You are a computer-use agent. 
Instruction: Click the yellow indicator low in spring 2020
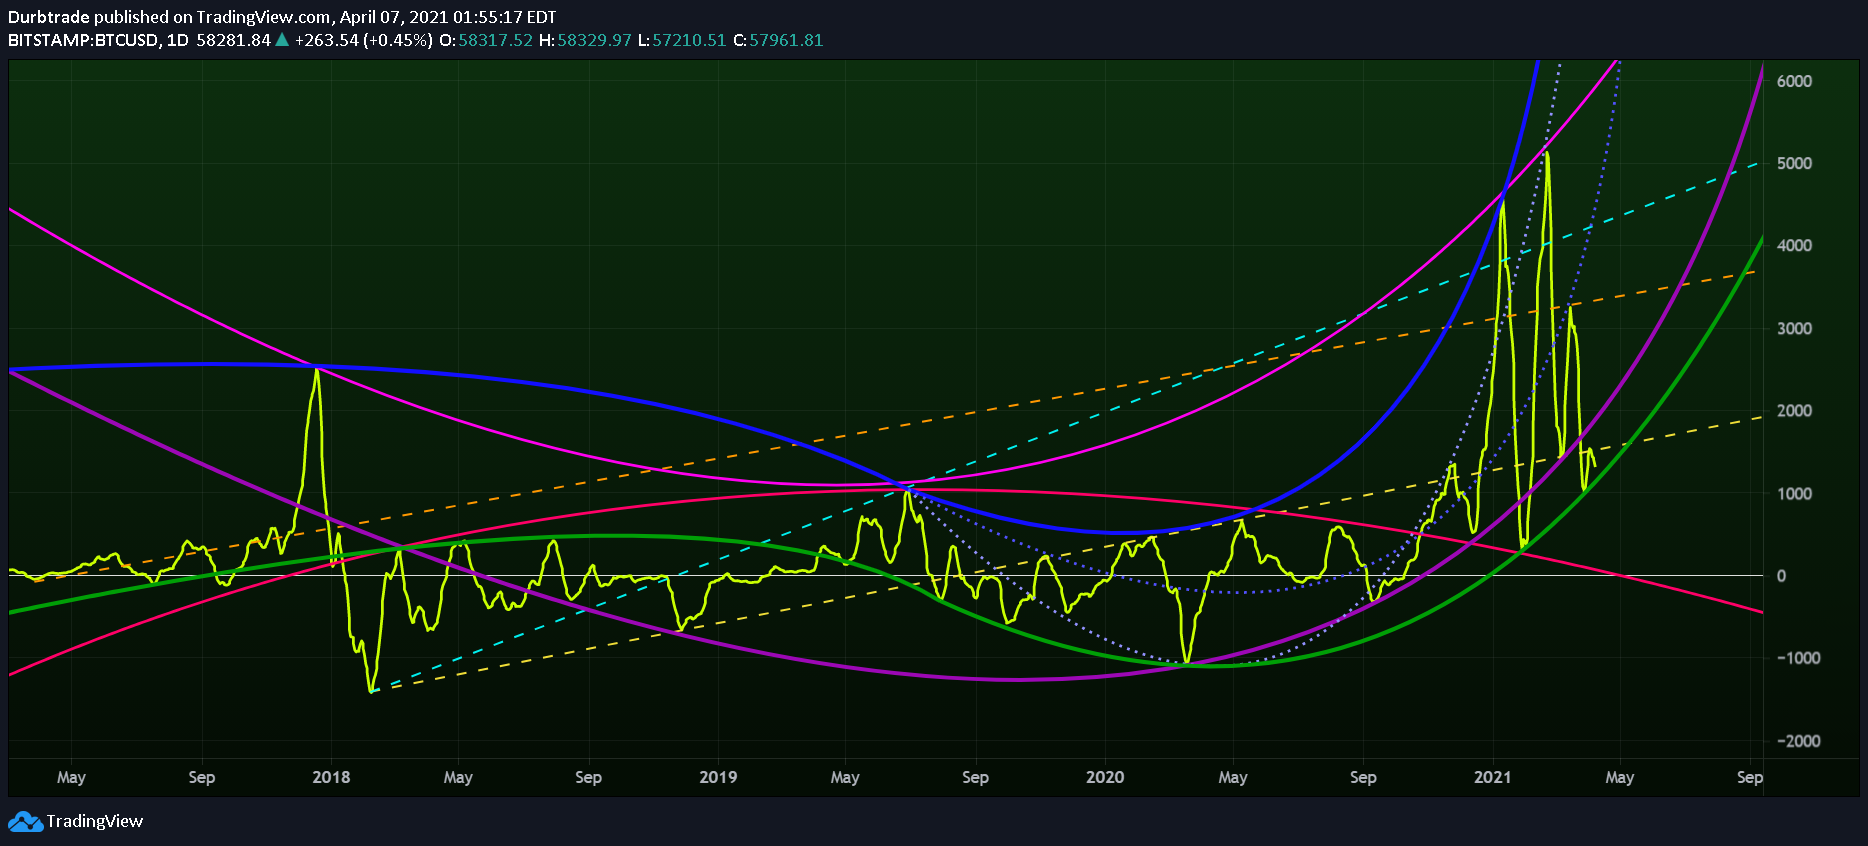click(1186, 662)
